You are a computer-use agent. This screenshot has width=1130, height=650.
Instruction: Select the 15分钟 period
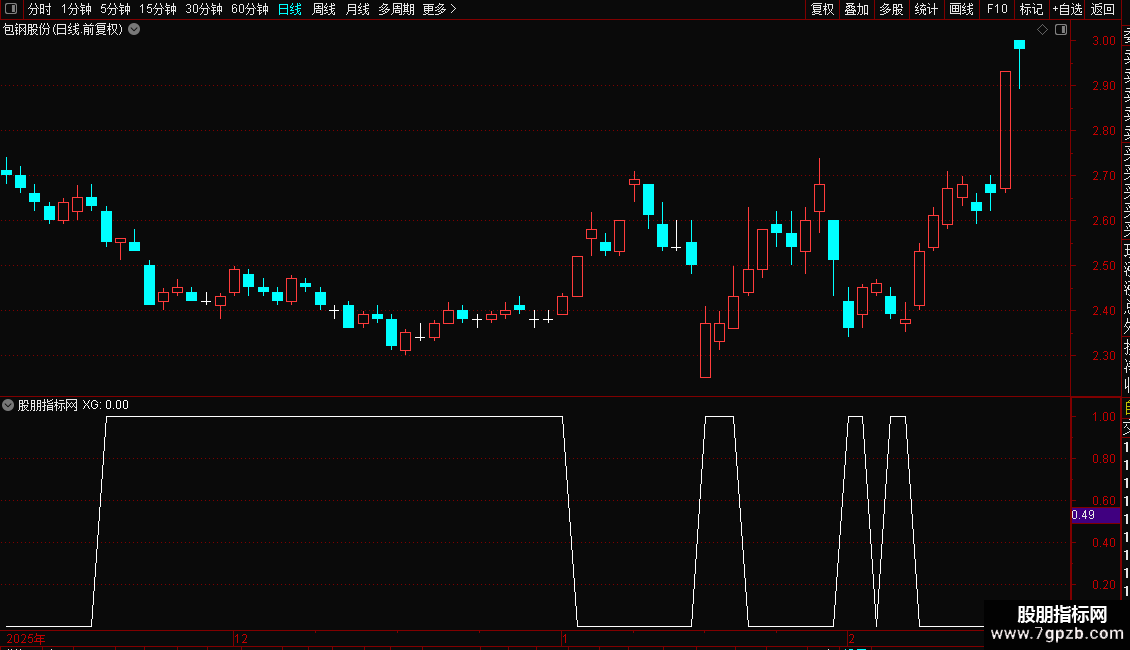point(158,9)
